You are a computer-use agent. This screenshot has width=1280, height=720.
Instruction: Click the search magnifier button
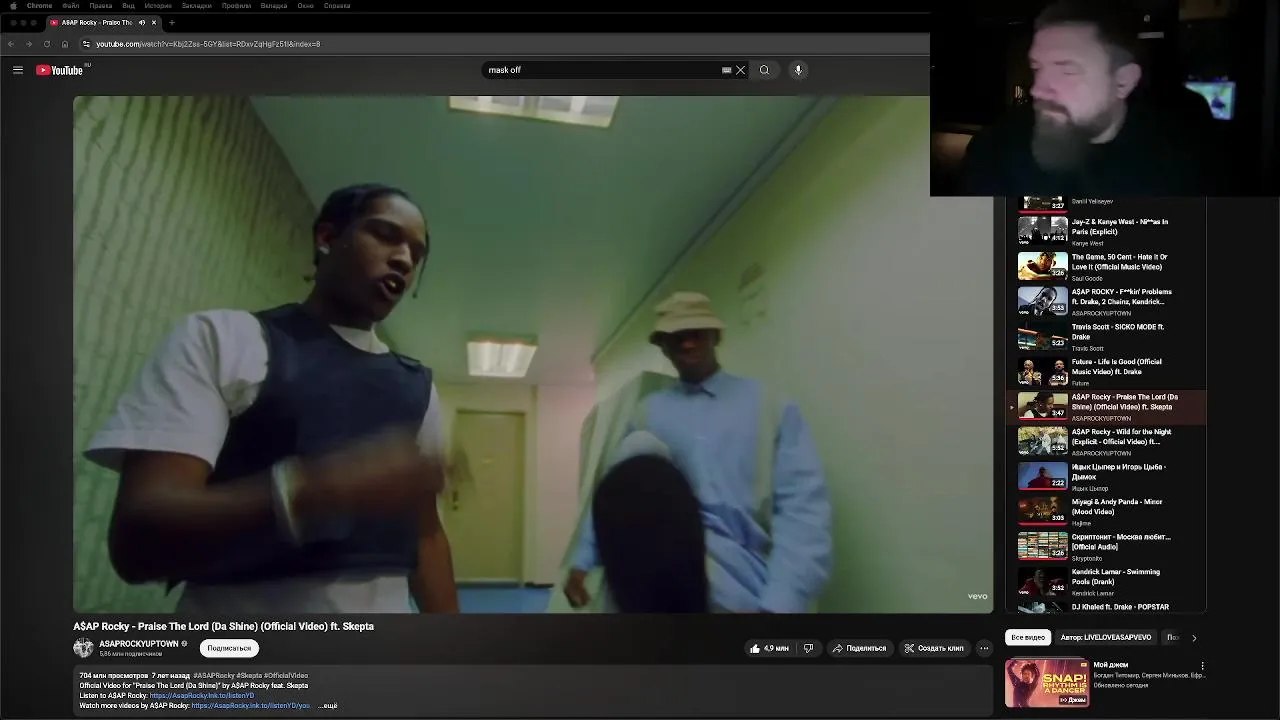click(x=764, y=70)
